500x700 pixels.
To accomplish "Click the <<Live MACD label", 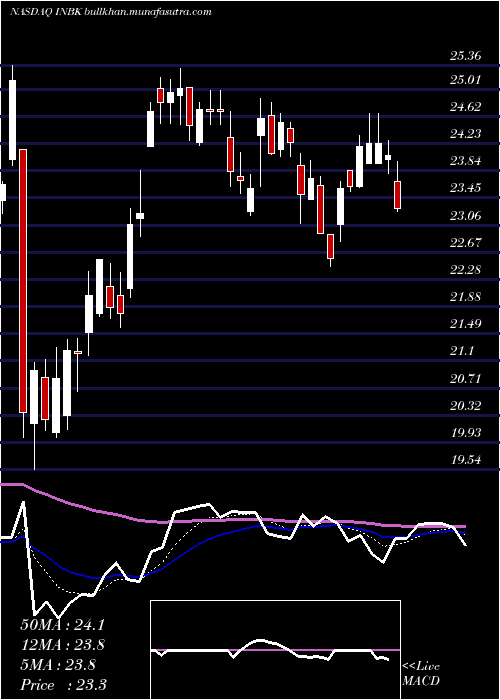I will pos(421,674).
